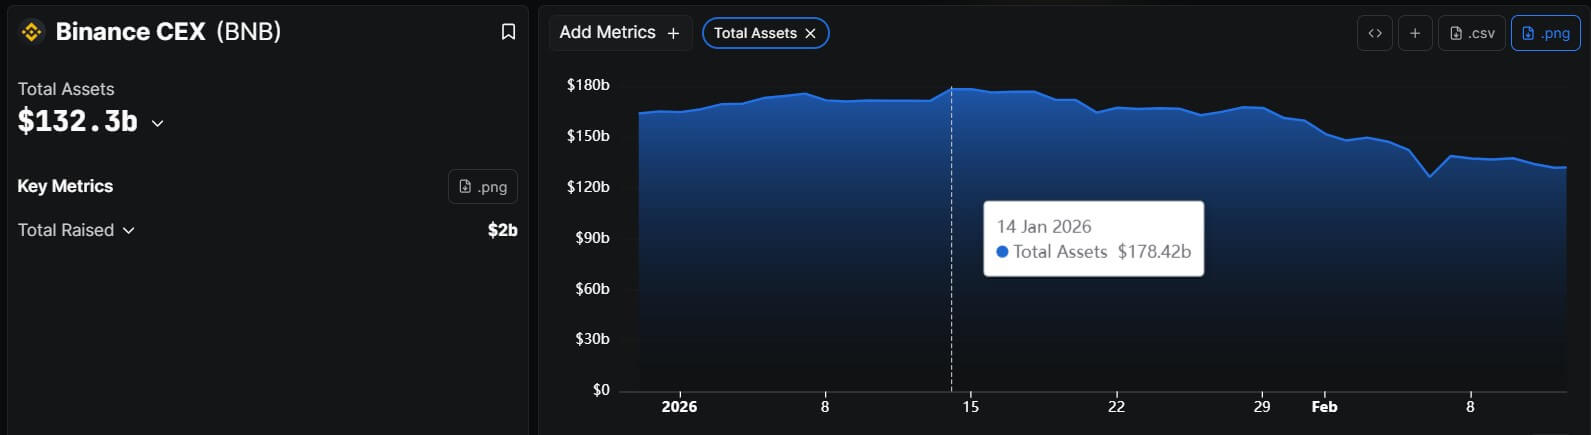
Task: Click the $180b y-axis label
Action: pyautogui.click(x=588, y=85)
